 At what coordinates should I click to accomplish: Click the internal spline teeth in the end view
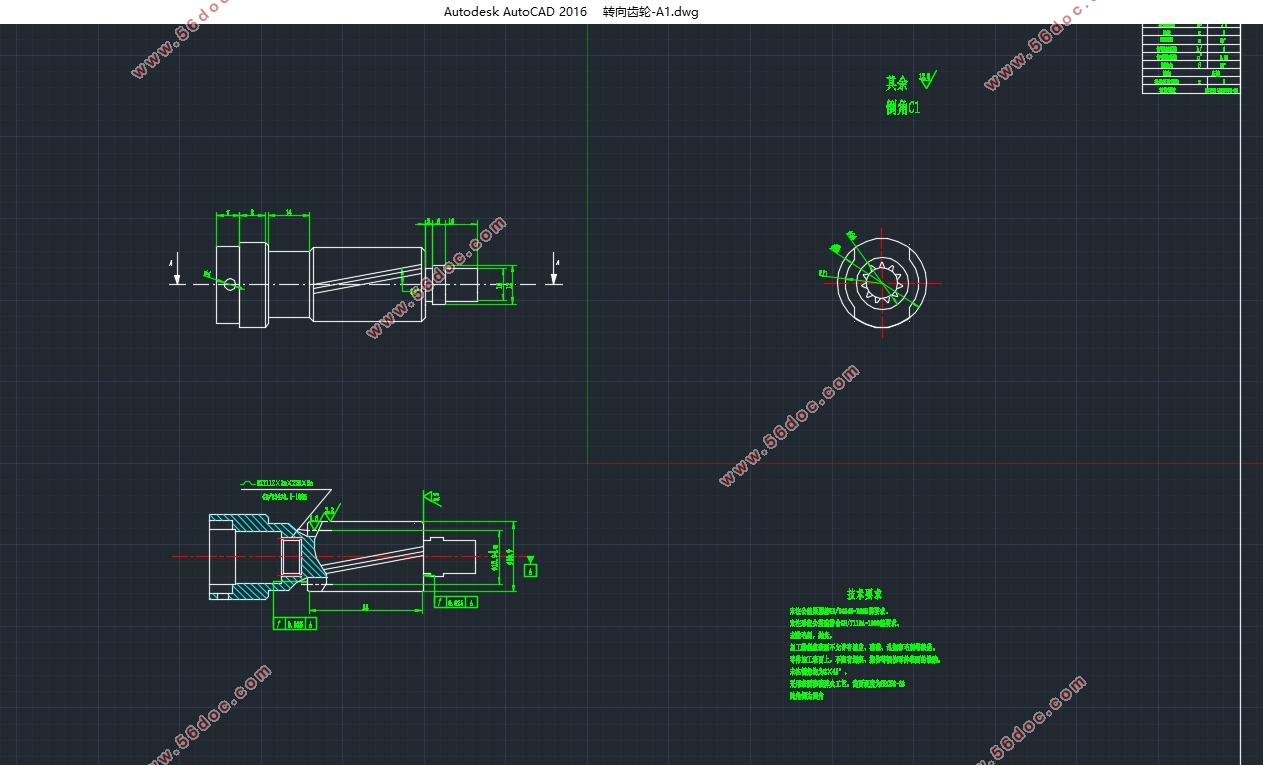(x=881, y=283)
